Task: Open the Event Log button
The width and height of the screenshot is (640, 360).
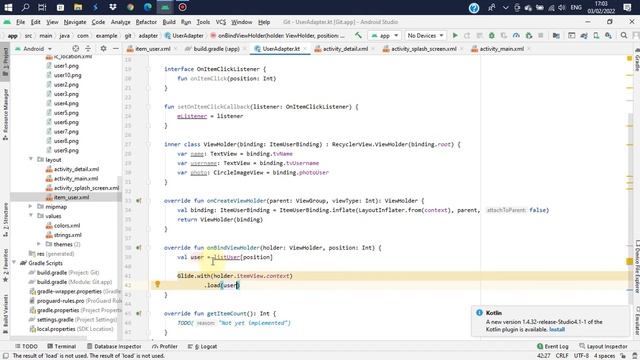Action: click(x=553, y=347)
